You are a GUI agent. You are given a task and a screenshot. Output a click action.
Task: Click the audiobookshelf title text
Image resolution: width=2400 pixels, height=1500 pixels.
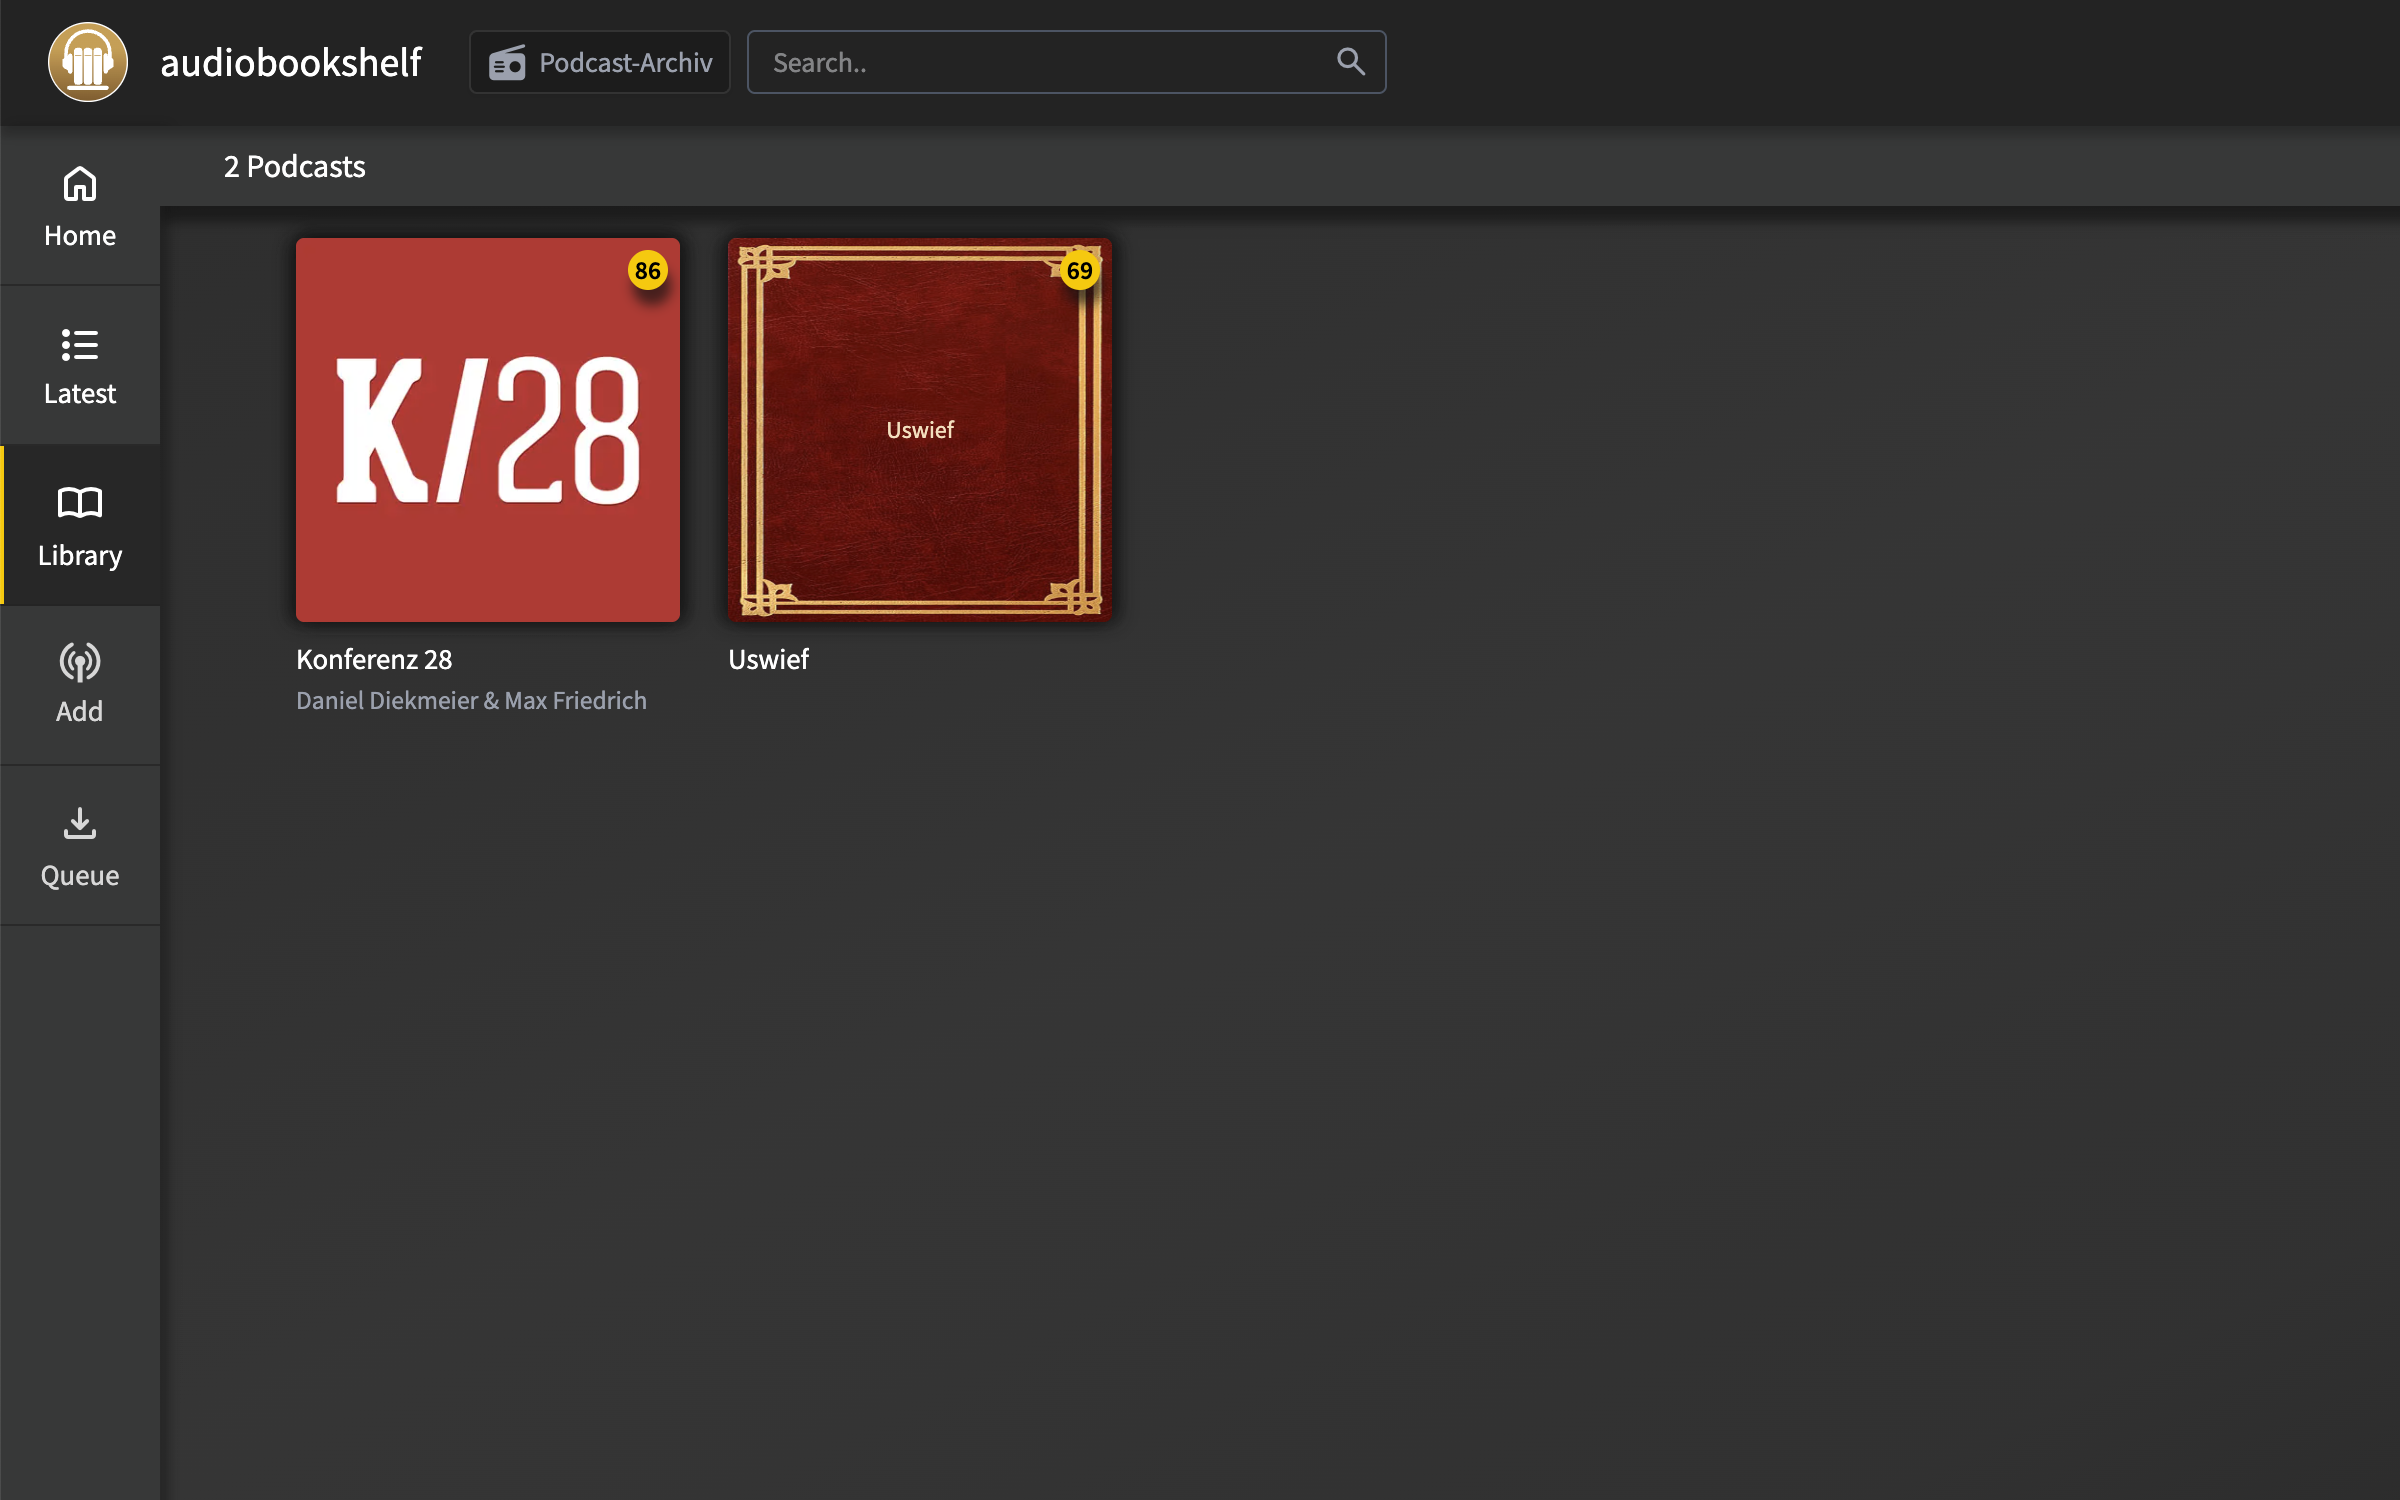pyautogui.click(x=291, y=63)
